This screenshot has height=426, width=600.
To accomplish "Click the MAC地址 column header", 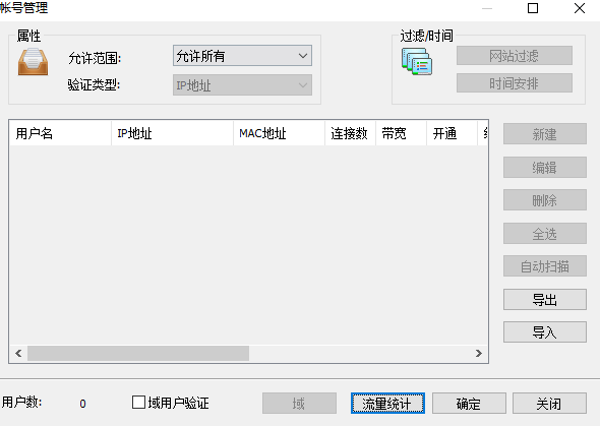I will pos(278,134).
